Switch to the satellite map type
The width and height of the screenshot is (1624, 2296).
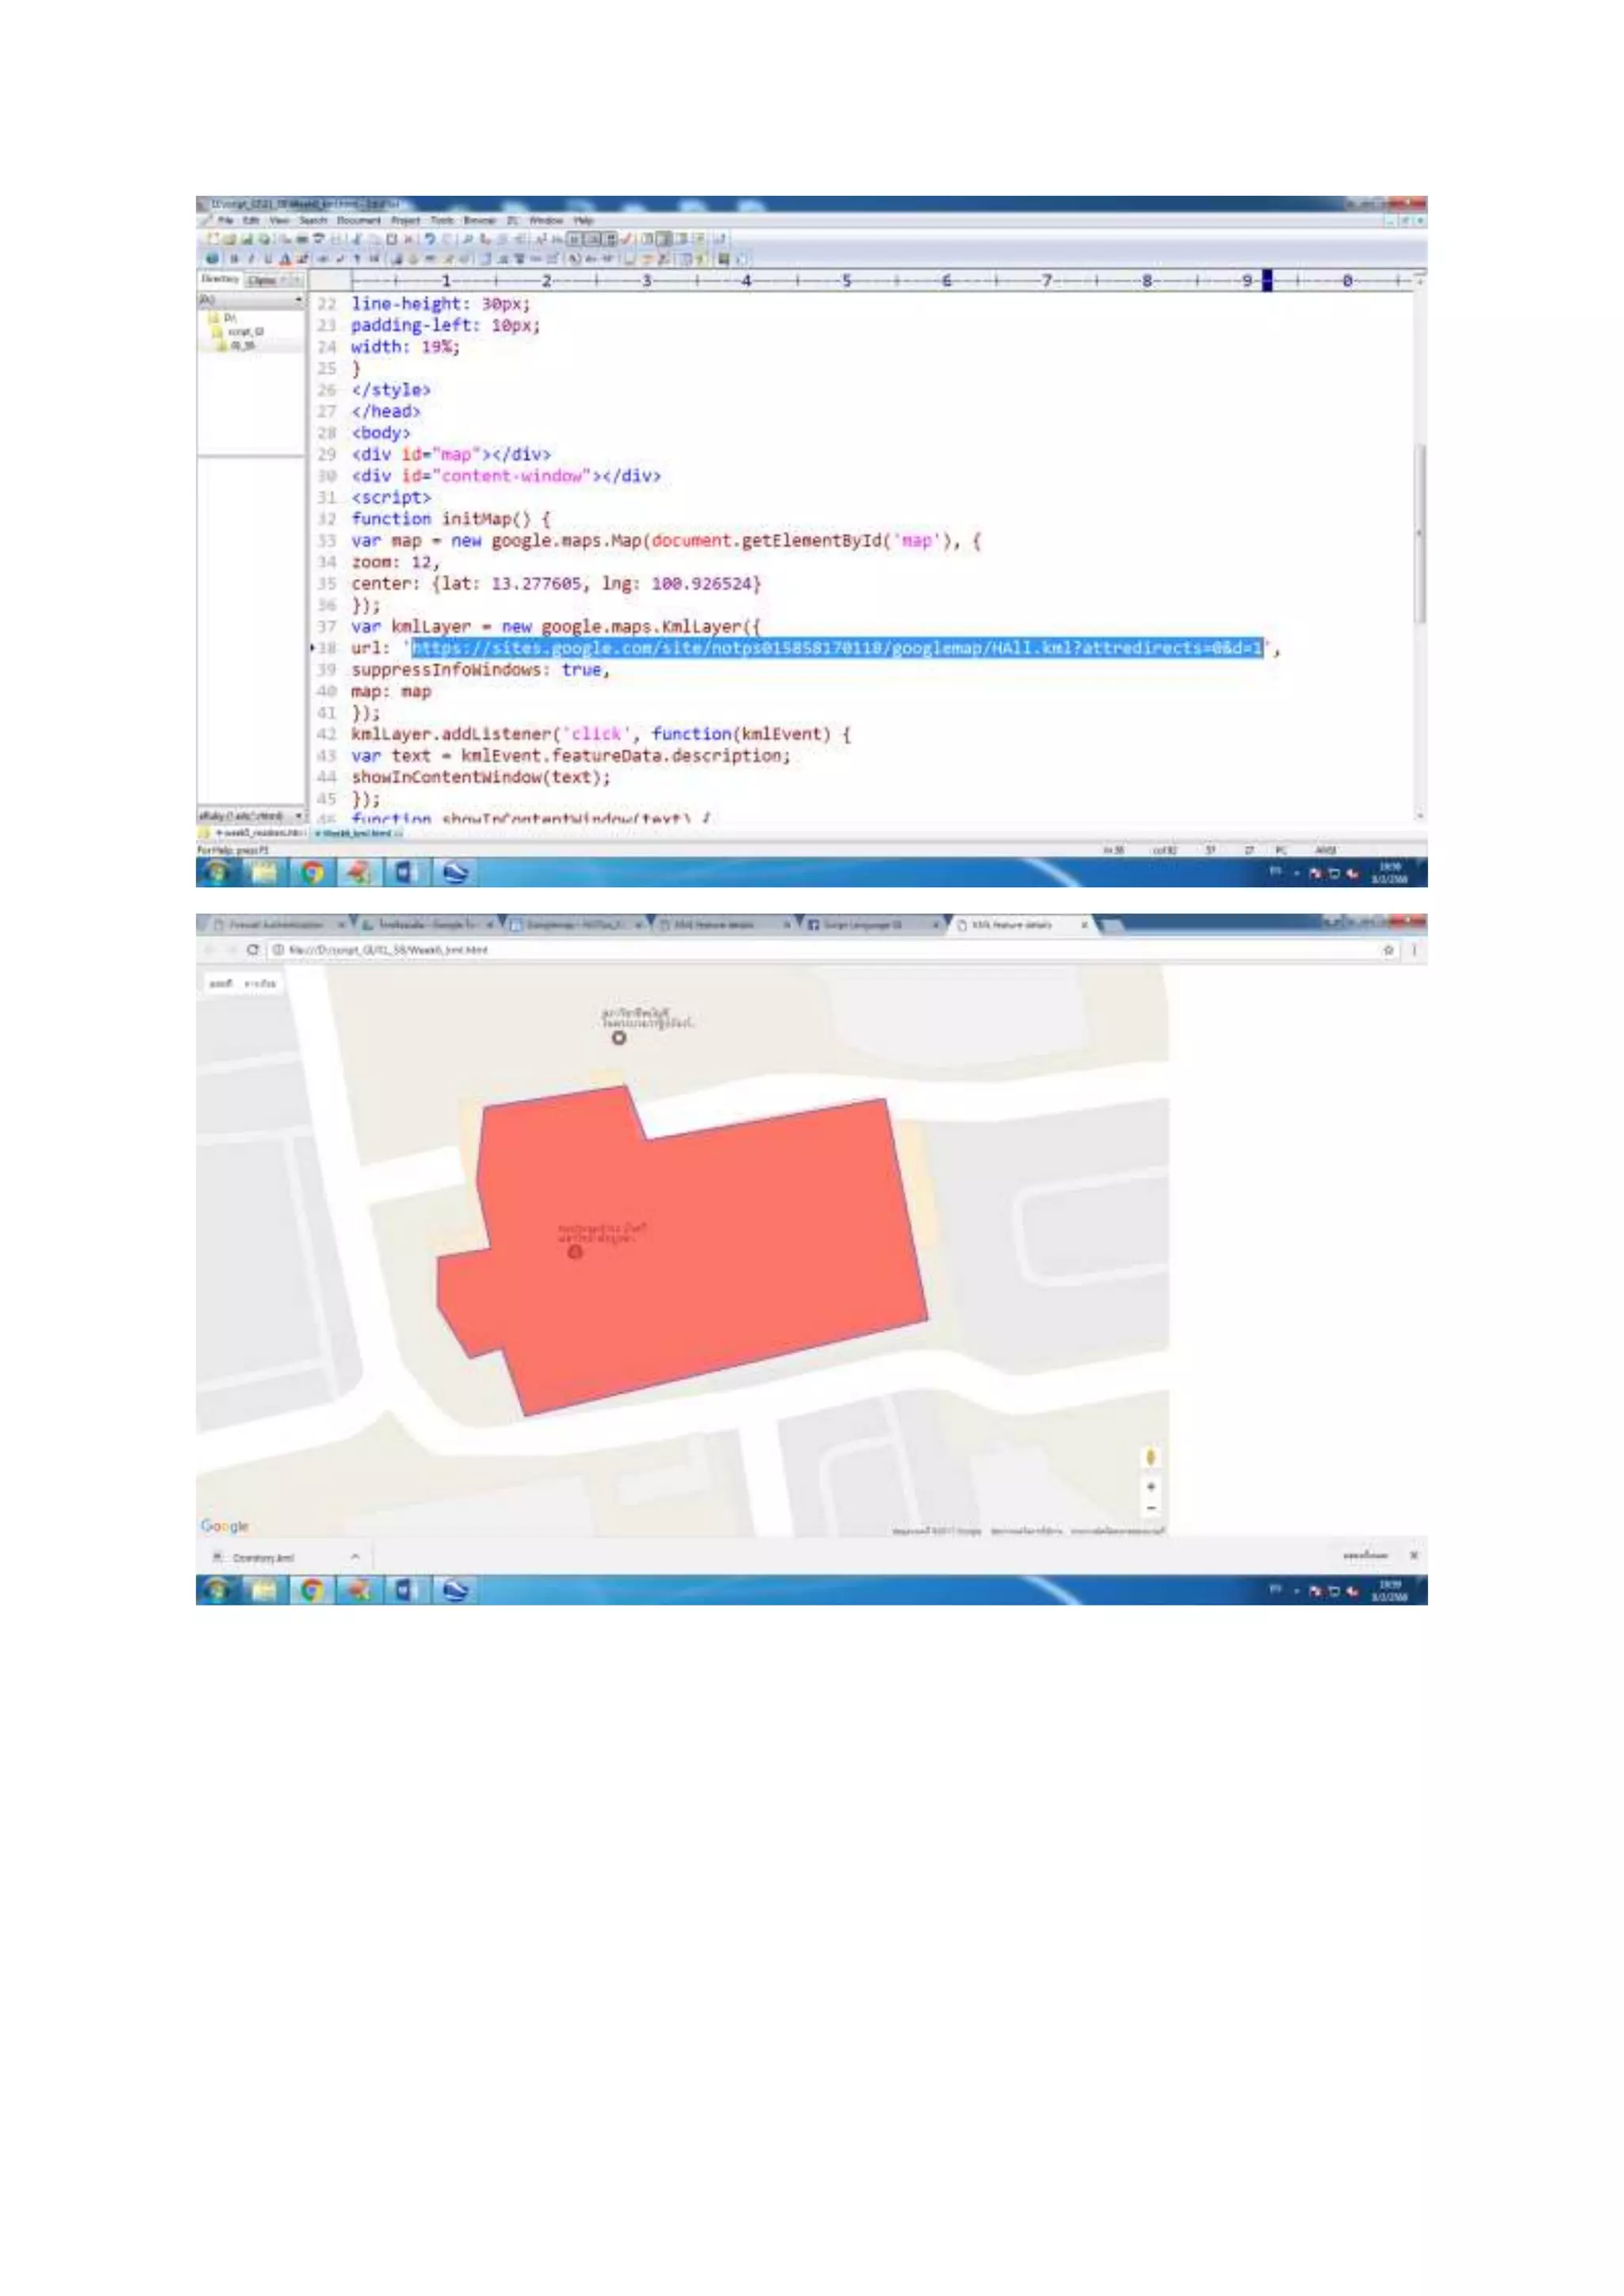260,984
